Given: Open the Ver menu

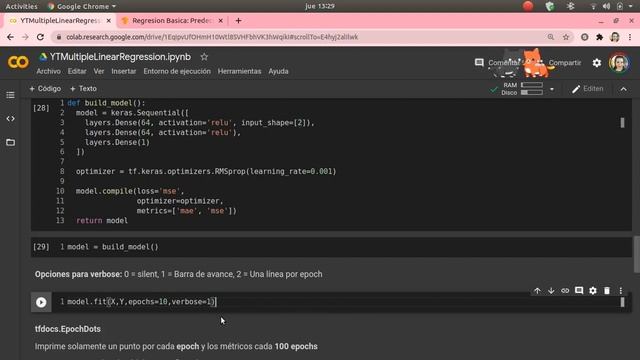Looking at the screenshot, I should (99, 71).
